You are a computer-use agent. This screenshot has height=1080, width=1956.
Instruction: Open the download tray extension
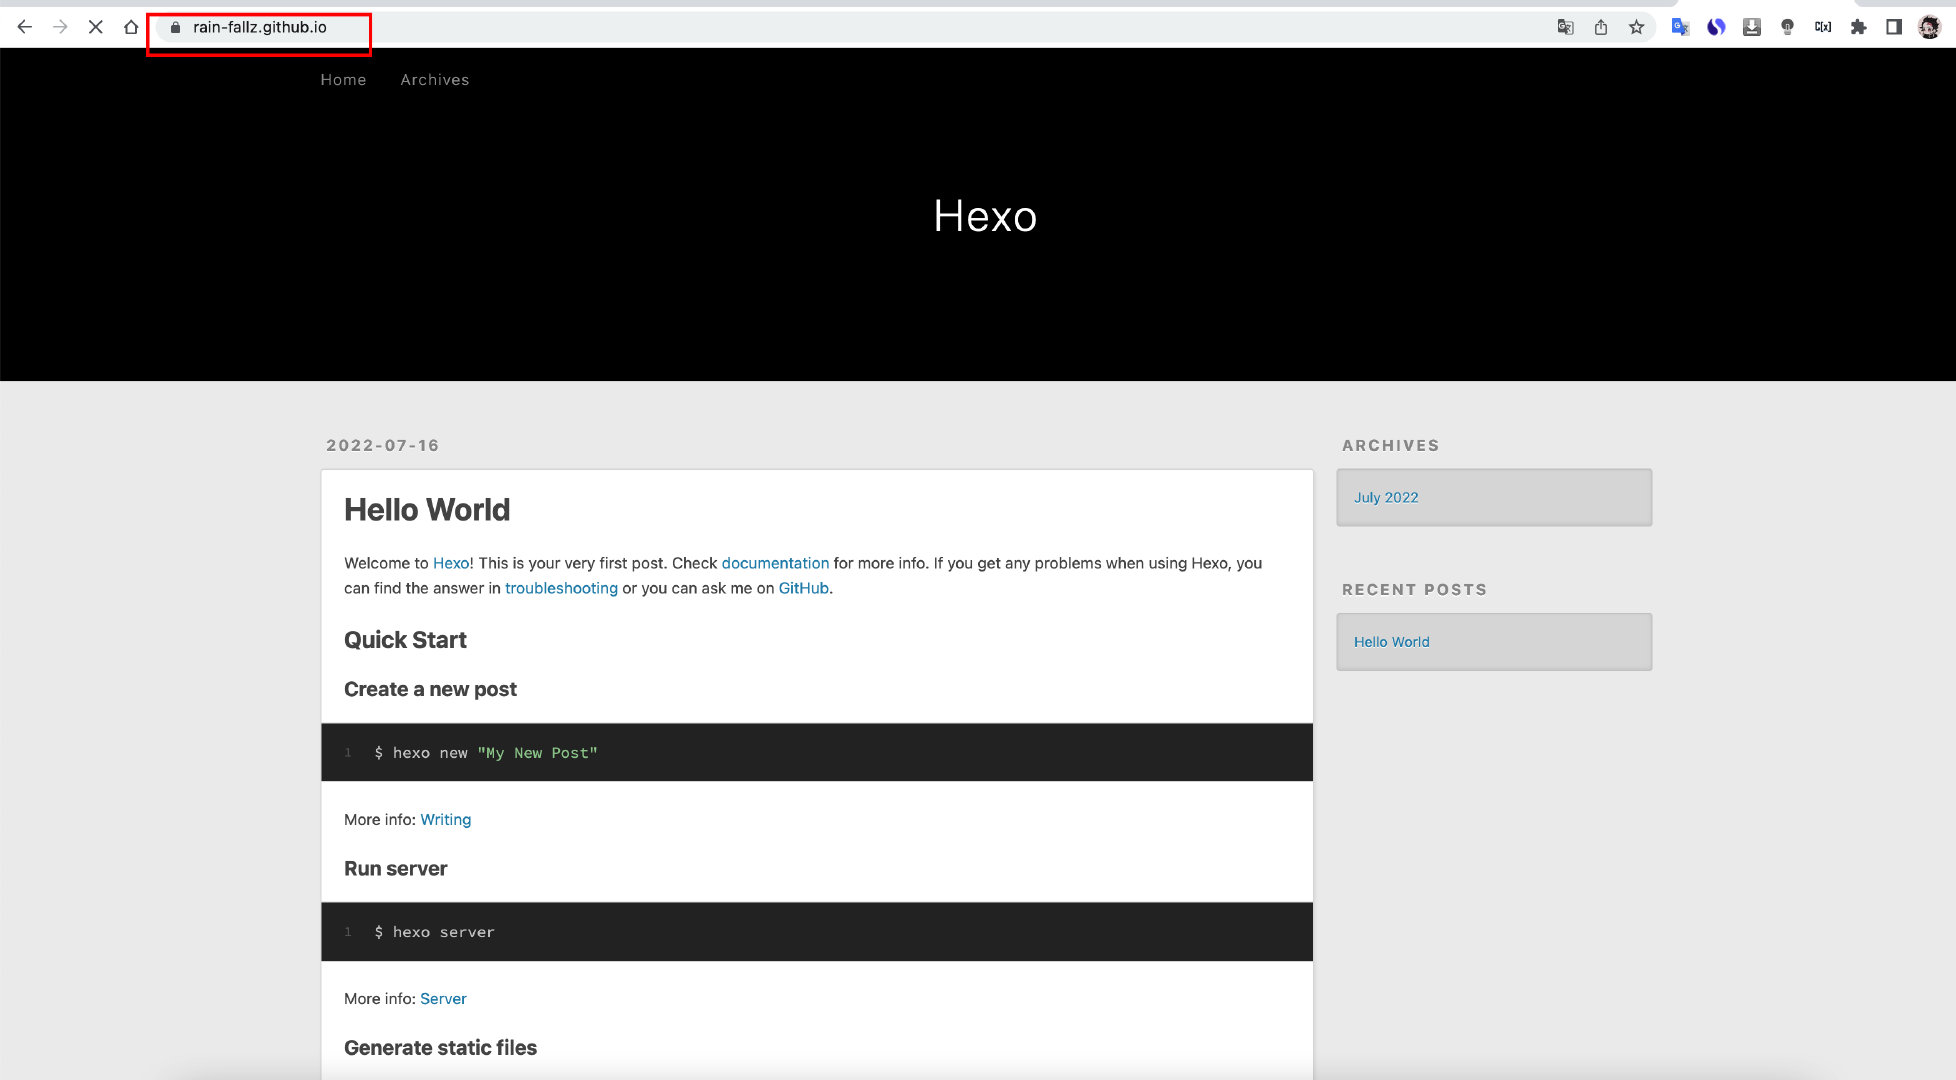tap(1752, 27)
